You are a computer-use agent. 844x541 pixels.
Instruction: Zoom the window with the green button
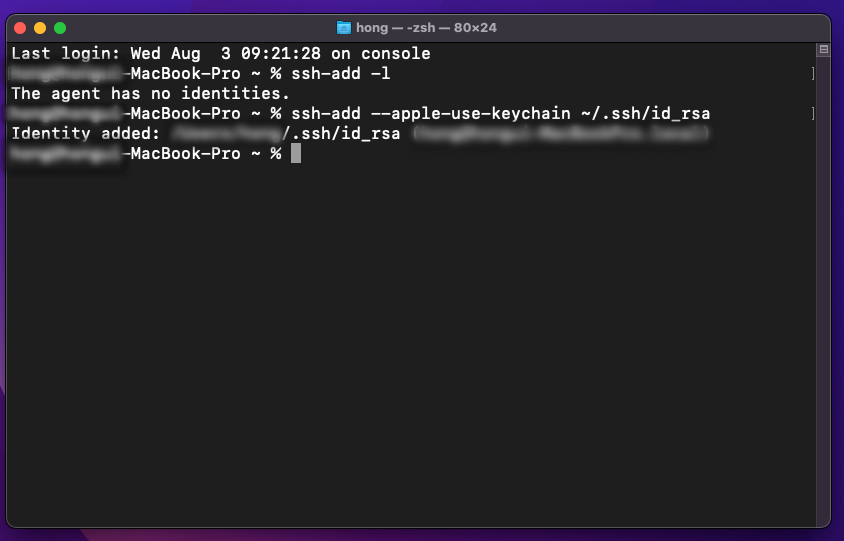coord(60,28)
